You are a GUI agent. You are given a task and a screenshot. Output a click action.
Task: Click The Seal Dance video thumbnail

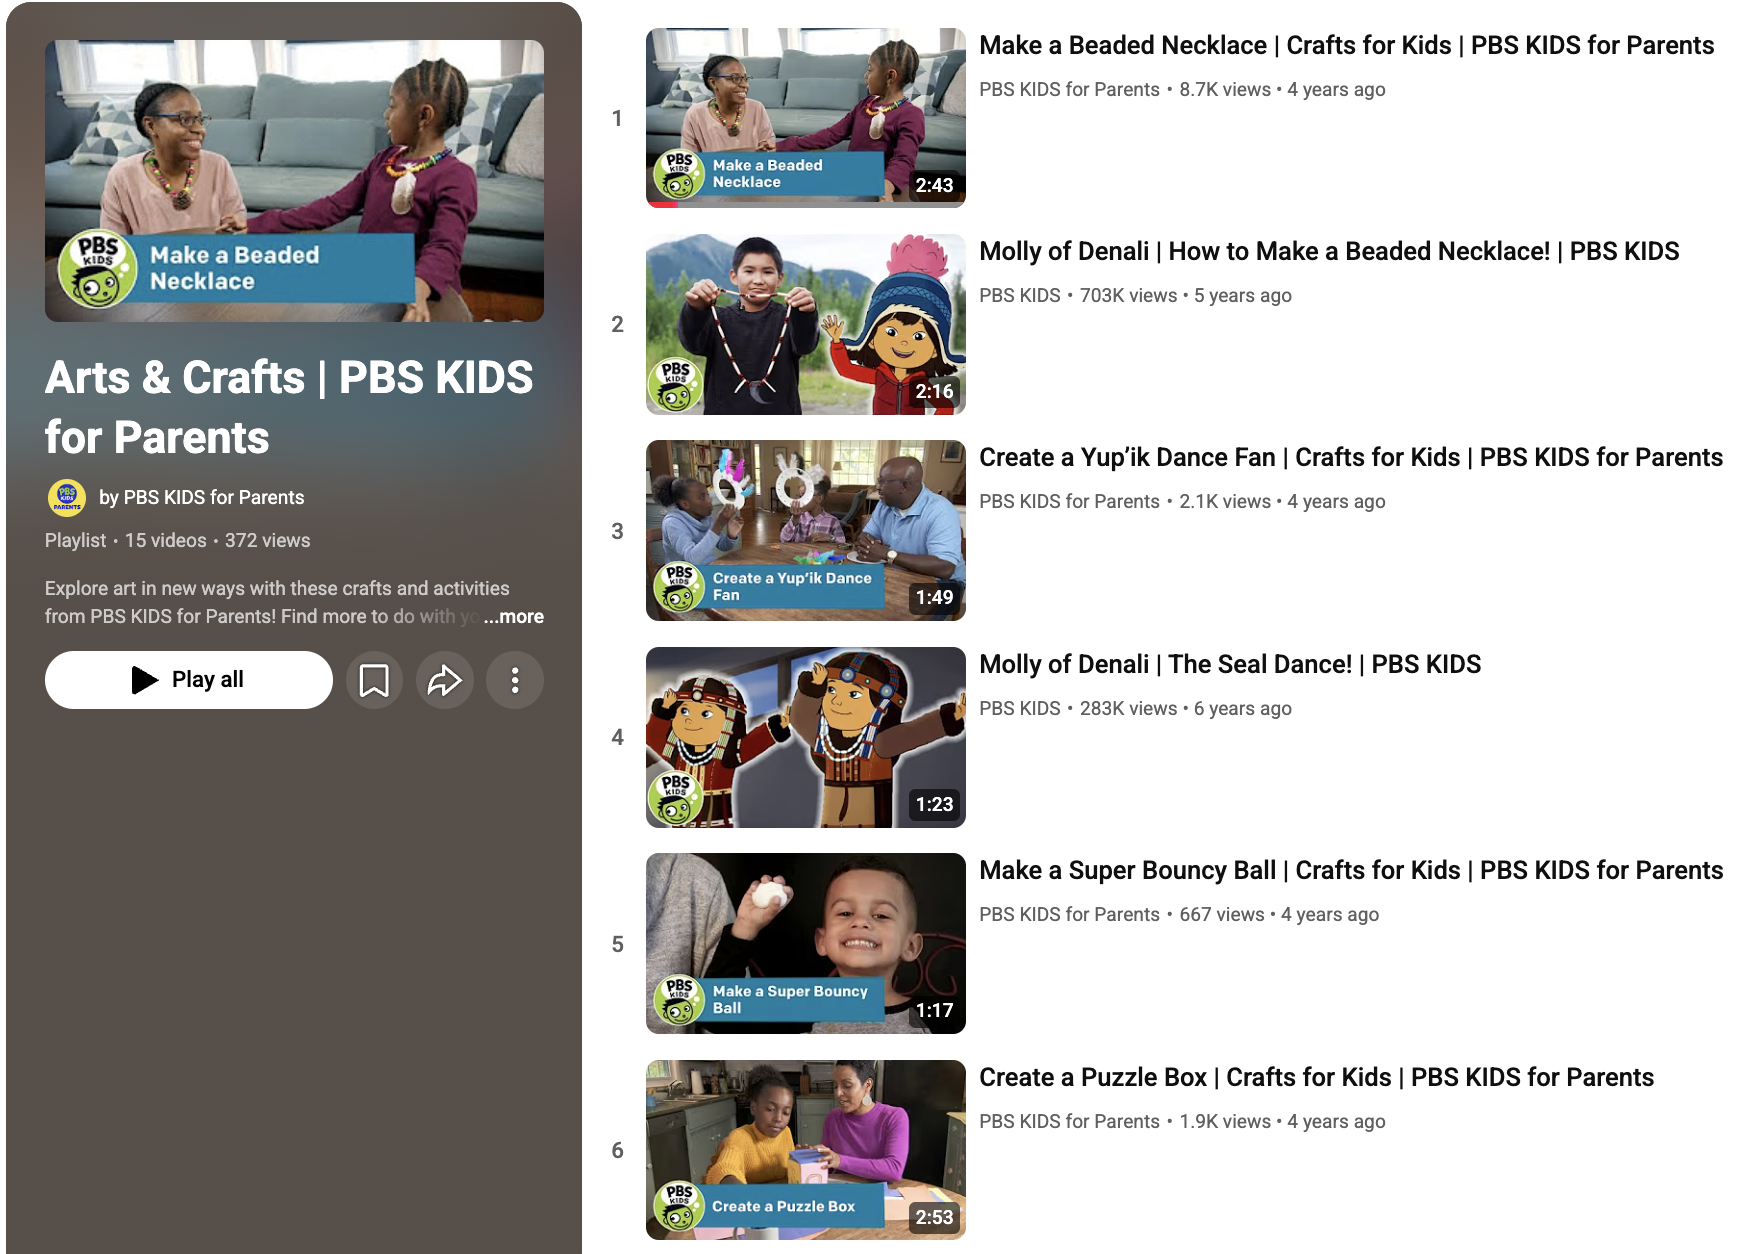[x=805, y=737]
